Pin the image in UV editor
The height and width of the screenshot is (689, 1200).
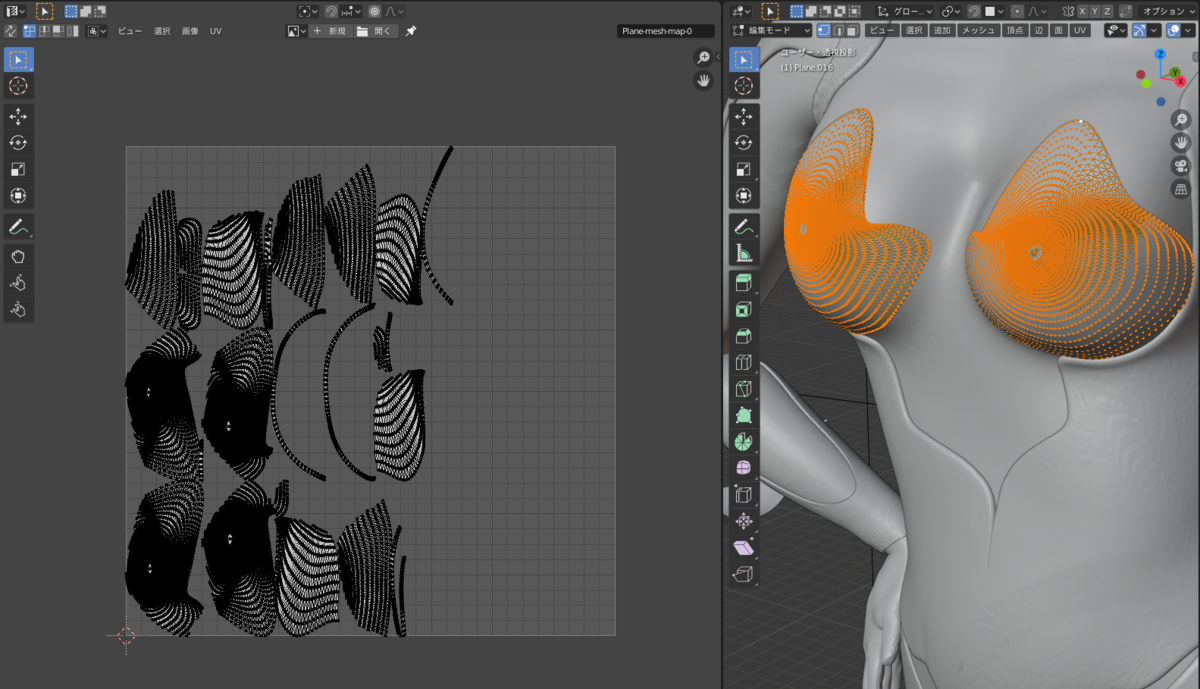pyautogui.click(x=410, y=31)
